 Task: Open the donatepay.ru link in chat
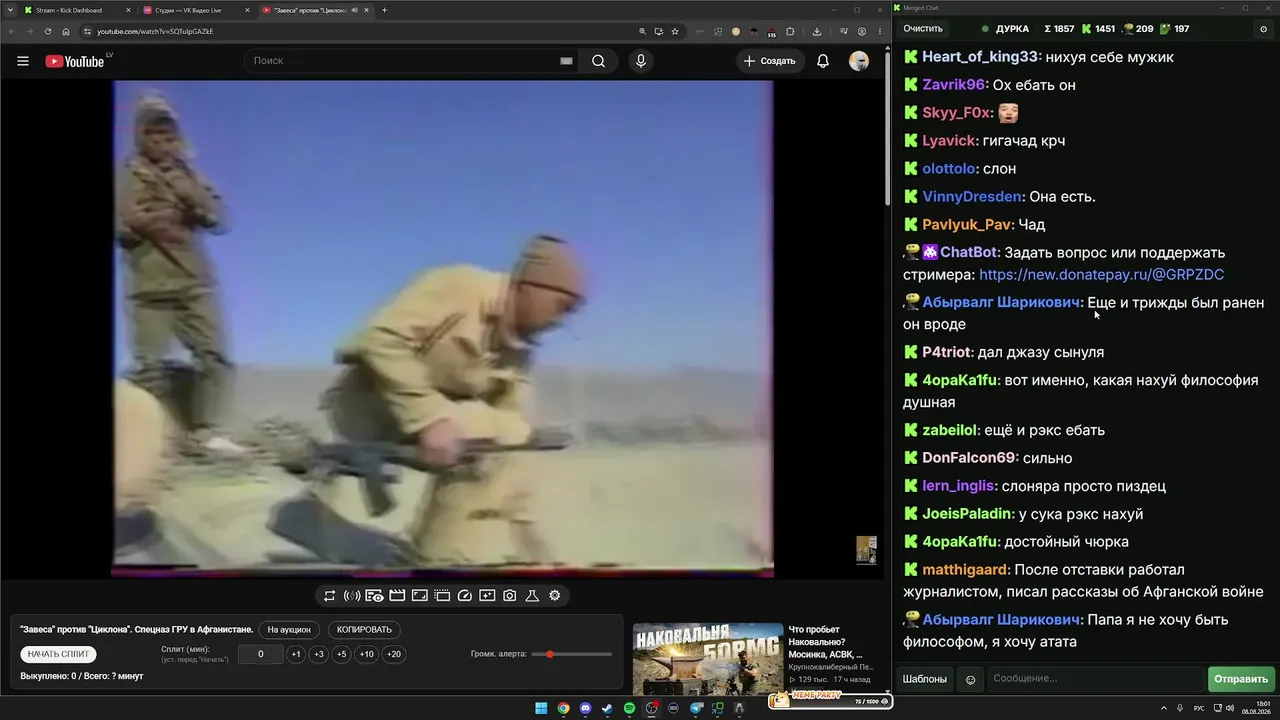click(1101, 275)
